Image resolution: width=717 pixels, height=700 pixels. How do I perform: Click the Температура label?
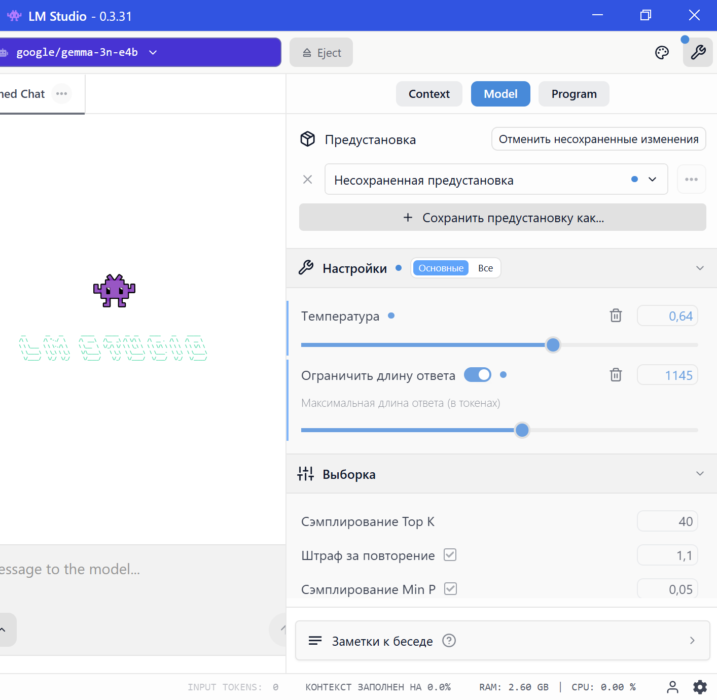point(340,316)
